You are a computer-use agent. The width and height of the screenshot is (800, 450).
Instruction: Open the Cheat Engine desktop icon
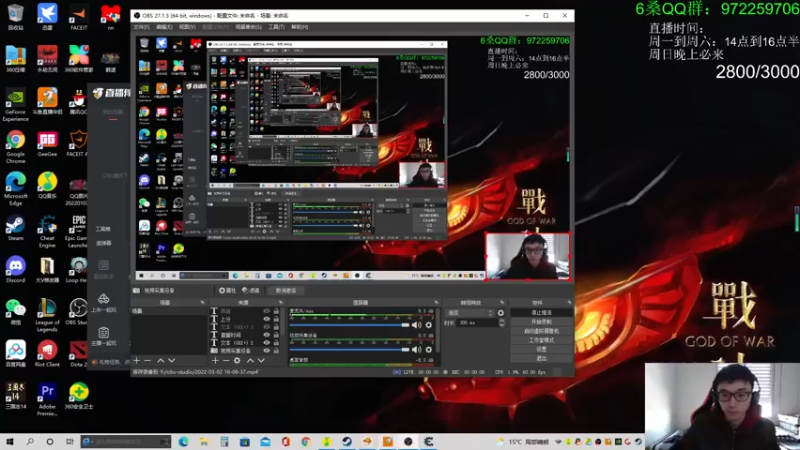[x=47, y=231]
